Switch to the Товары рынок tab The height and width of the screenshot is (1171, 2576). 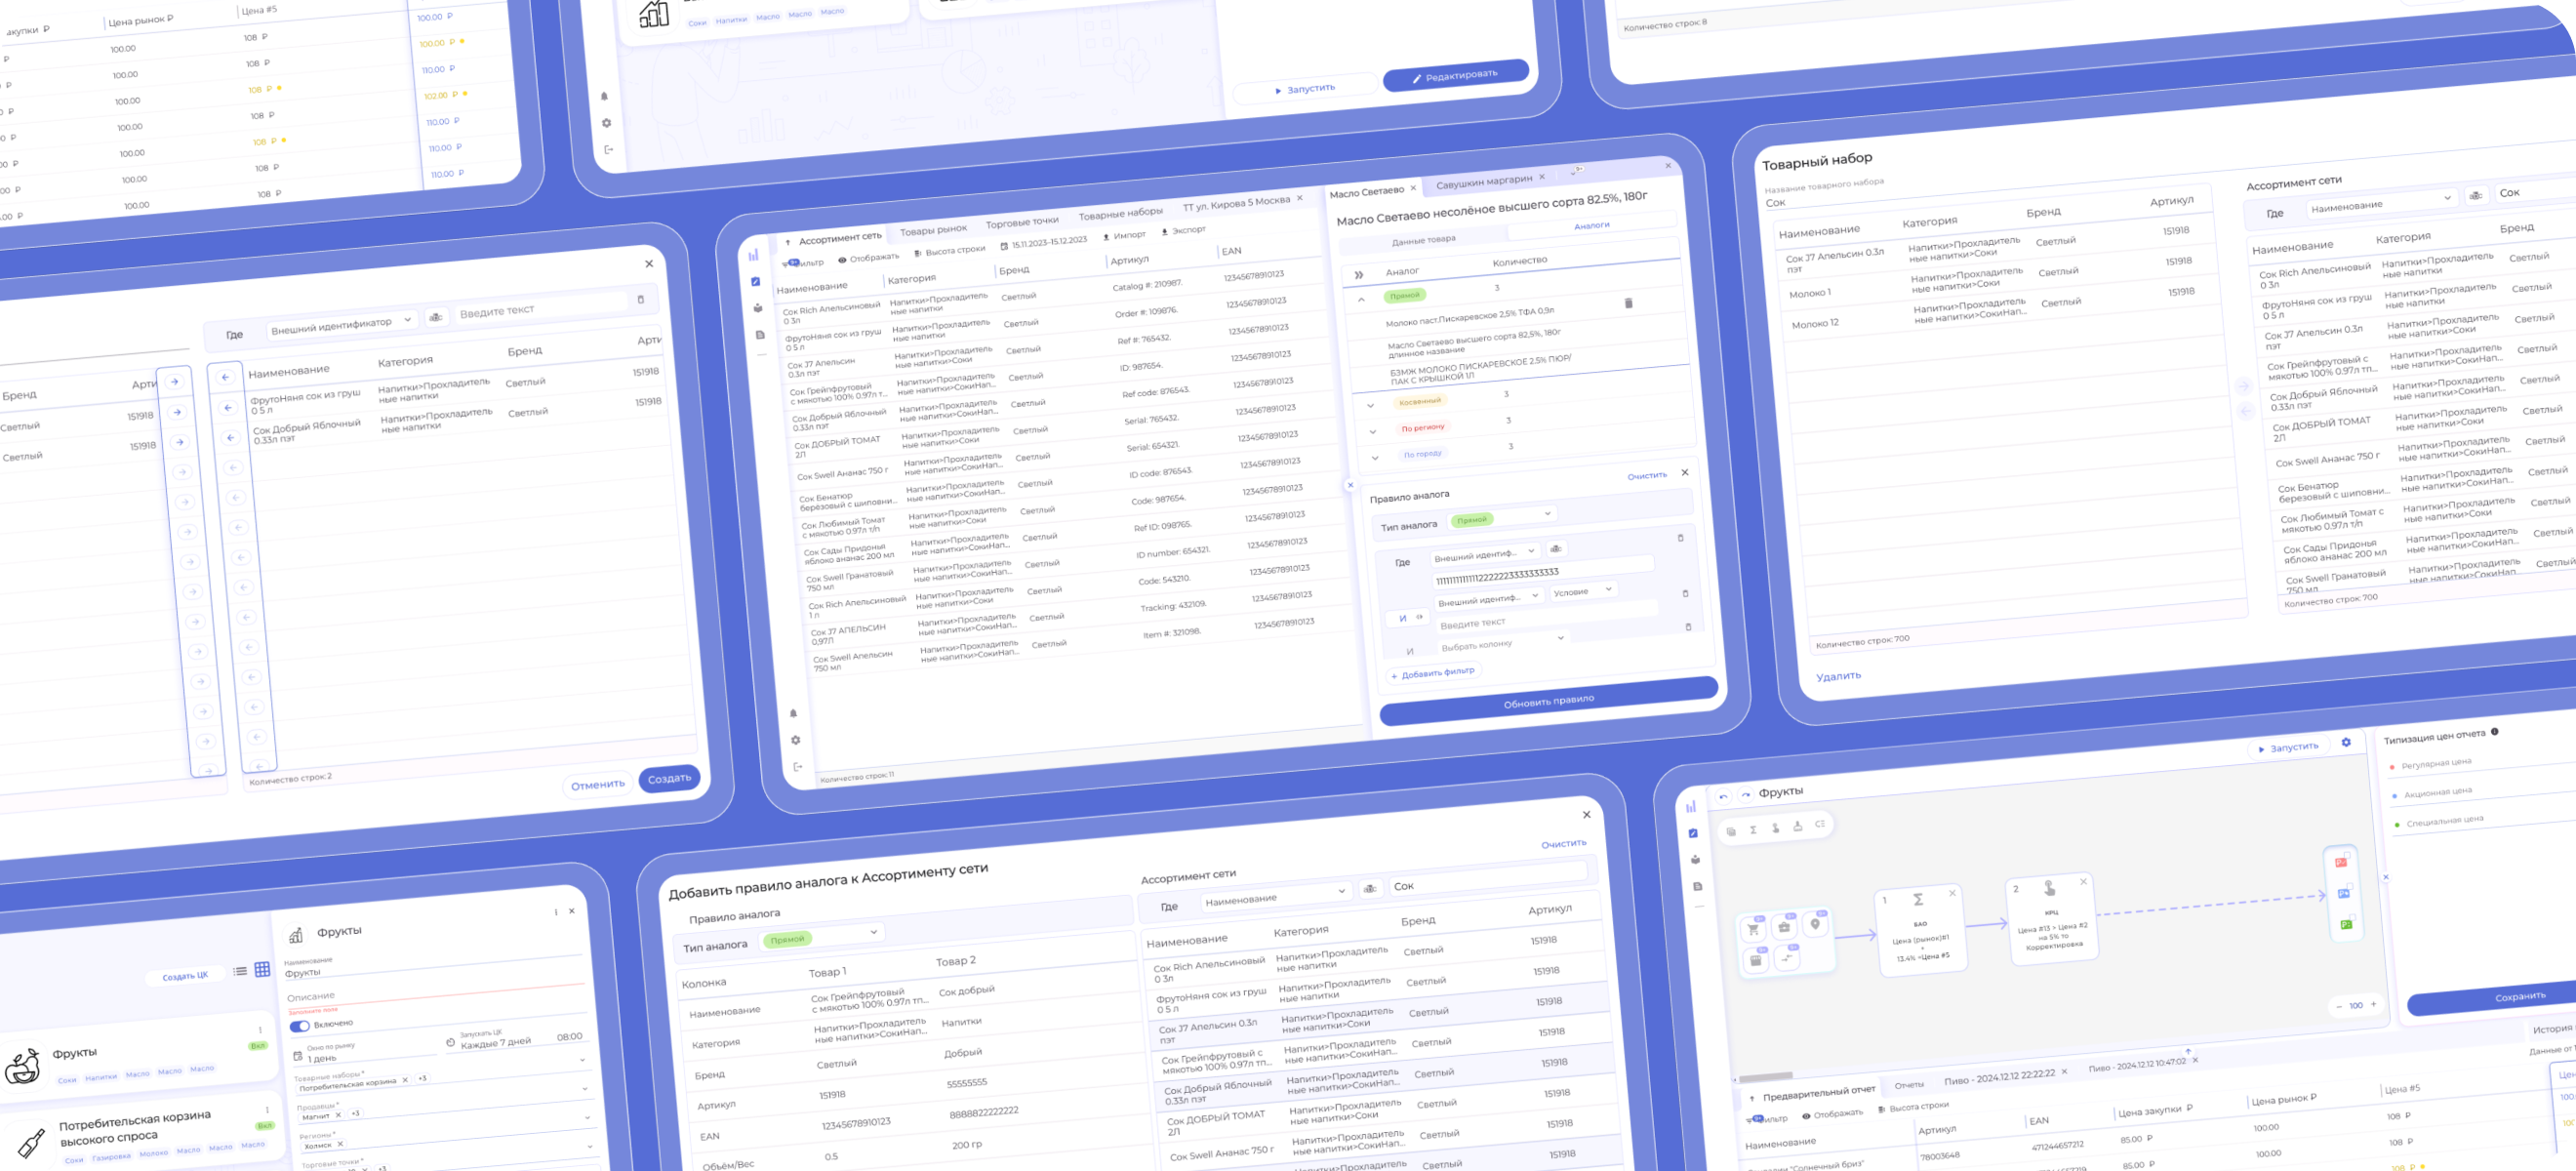point(933,231)
